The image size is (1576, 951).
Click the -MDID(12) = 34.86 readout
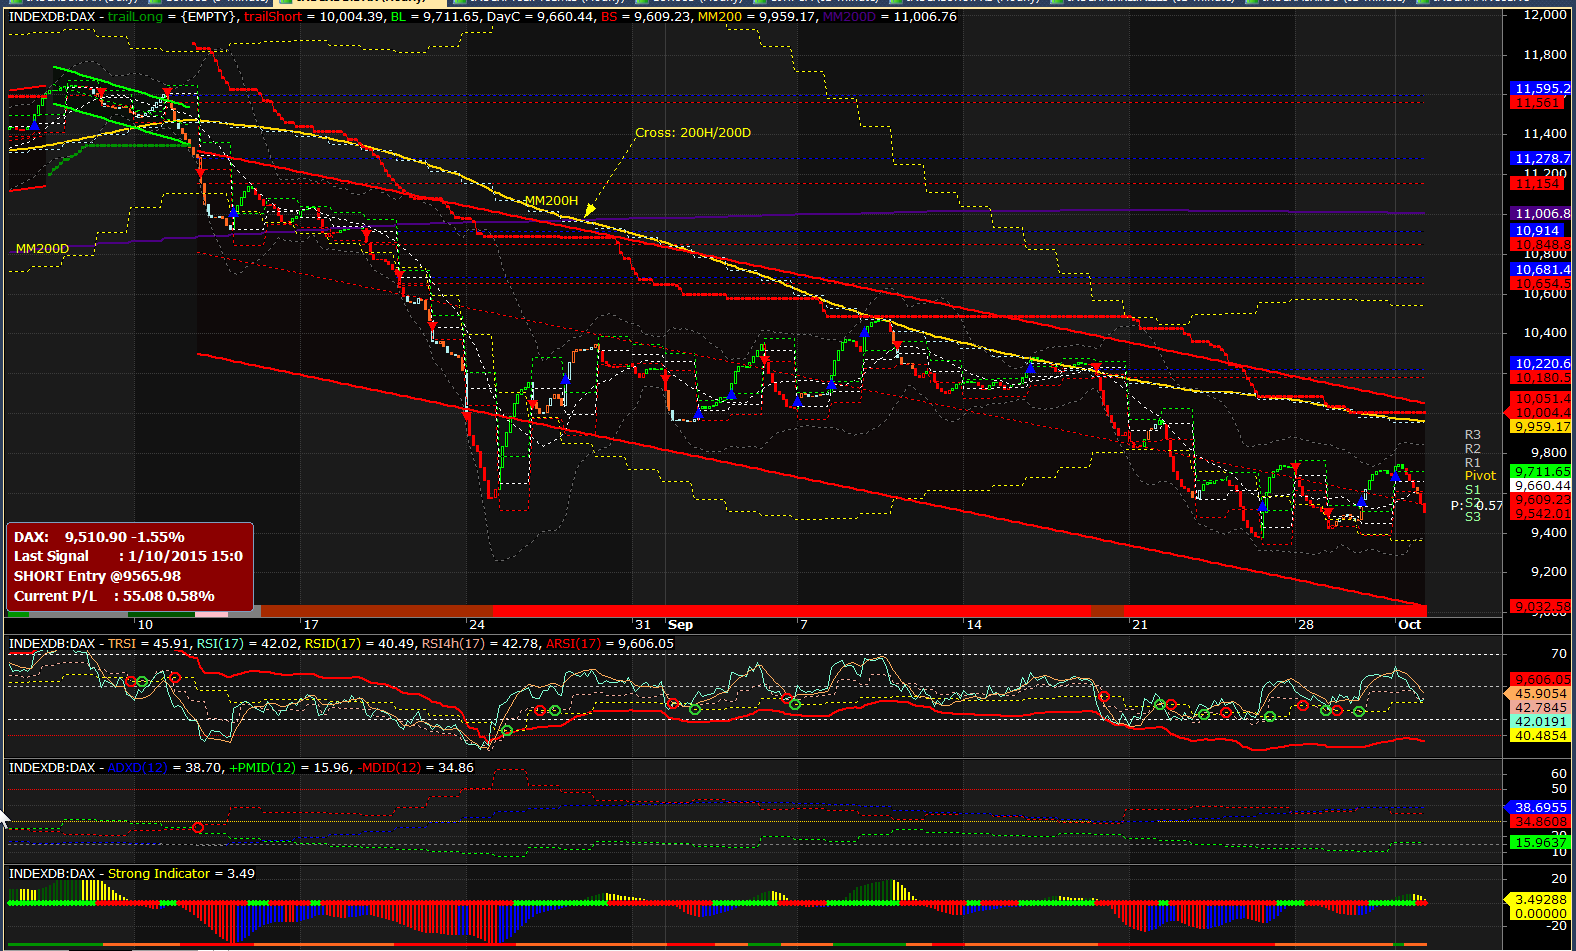coord(415,767)
